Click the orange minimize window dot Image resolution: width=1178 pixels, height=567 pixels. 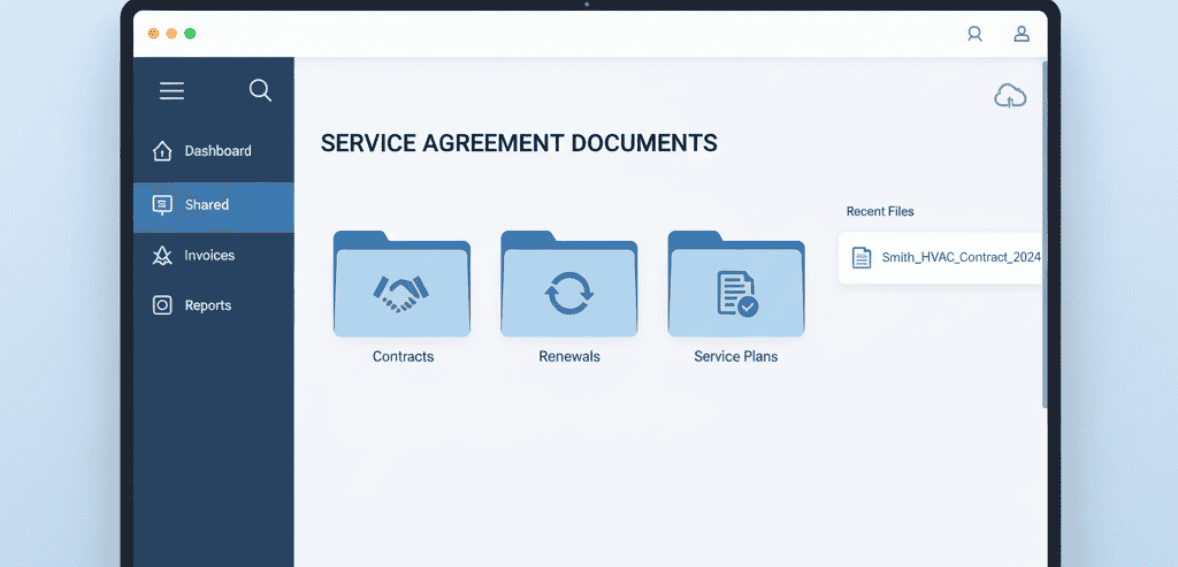click(171, 33)
